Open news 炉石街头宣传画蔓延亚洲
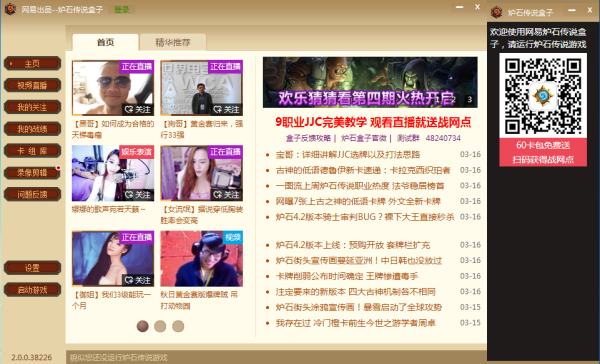Viewport: 600px width, 364px height. coord(359,261)
